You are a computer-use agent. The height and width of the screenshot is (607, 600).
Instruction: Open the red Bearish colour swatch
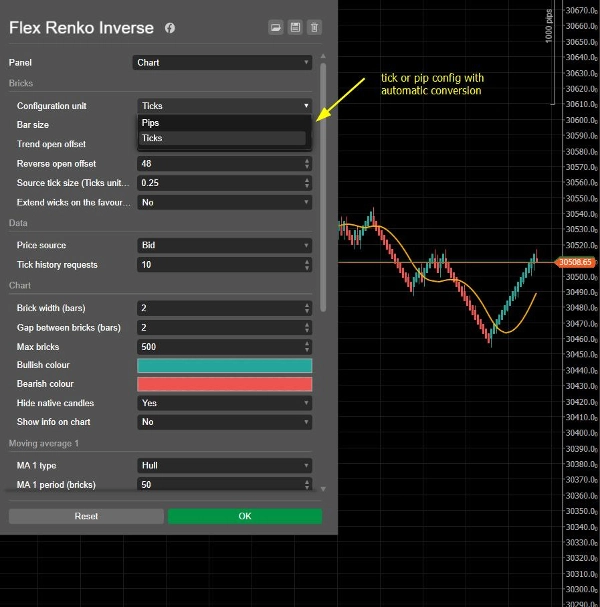click(x=225, y=384)
